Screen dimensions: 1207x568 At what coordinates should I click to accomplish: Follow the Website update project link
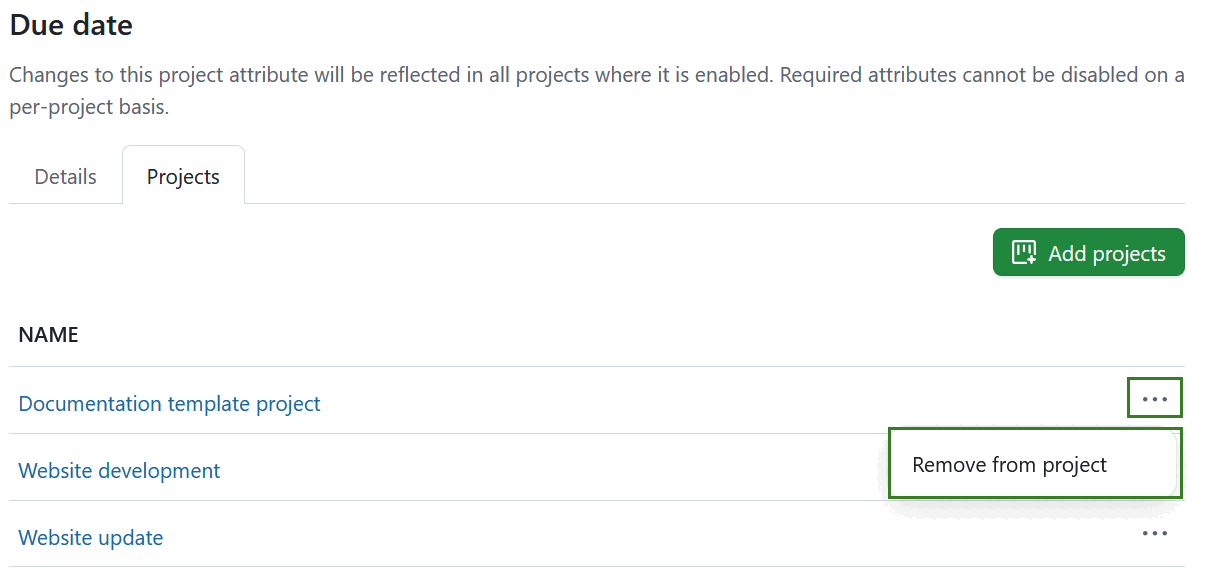(91, 538)
